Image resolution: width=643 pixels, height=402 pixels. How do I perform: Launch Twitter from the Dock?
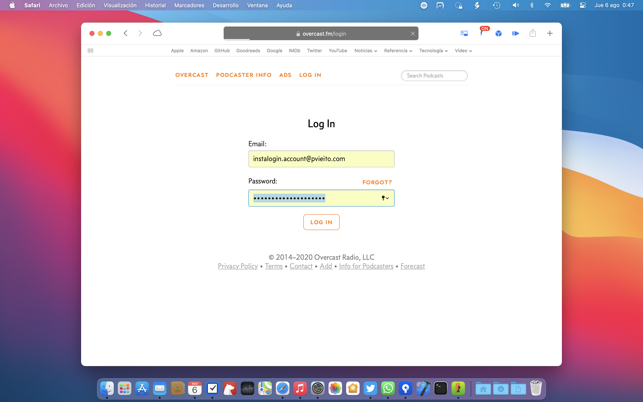[x=370, y=388]
